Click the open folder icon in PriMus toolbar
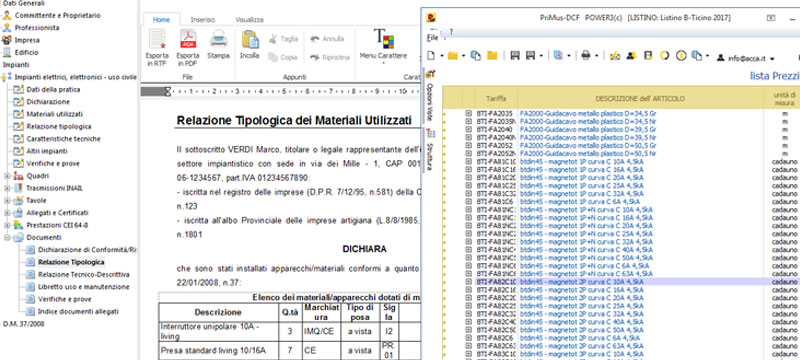The width and height of the screenshot is (800, 360). [x=453, y=56]
